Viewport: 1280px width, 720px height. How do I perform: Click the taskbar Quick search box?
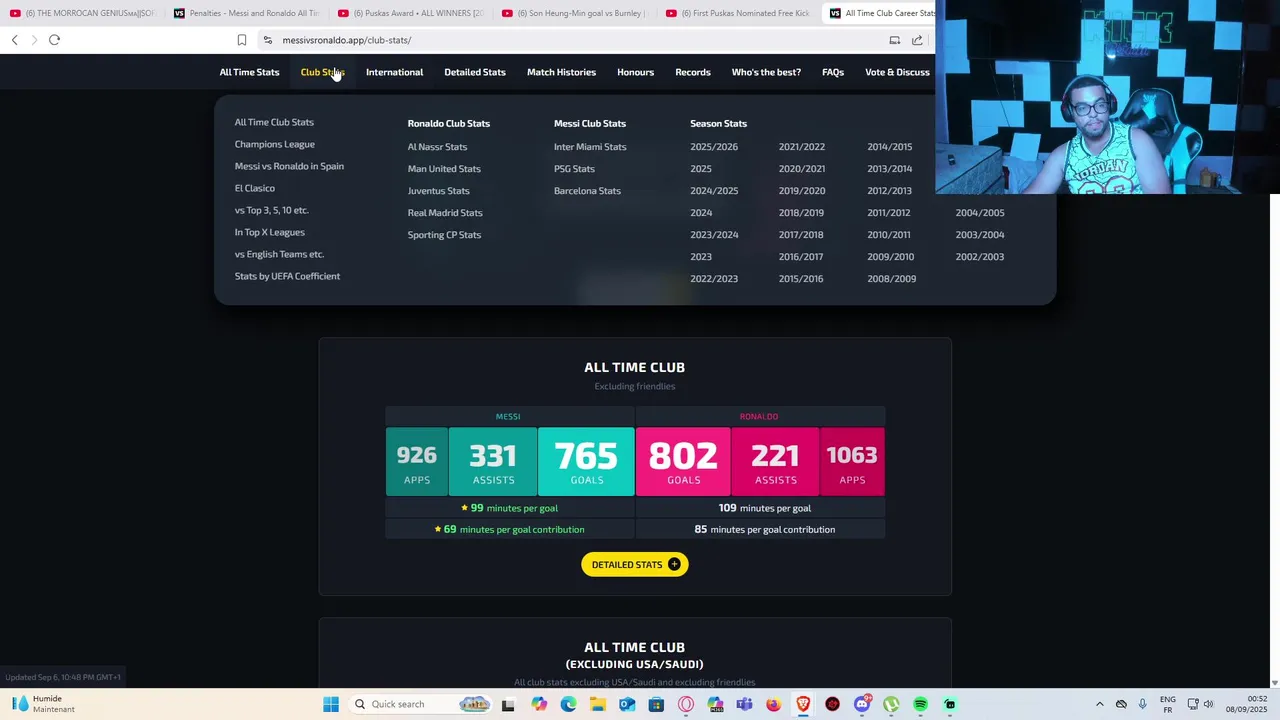(420, 704)
